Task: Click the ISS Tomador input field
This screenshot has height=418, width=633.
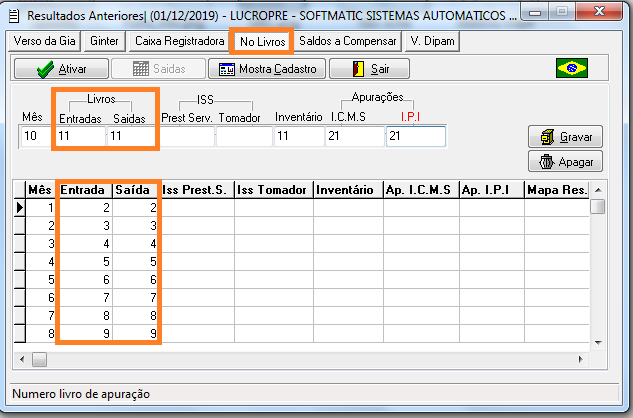Action: pos(244,136)
